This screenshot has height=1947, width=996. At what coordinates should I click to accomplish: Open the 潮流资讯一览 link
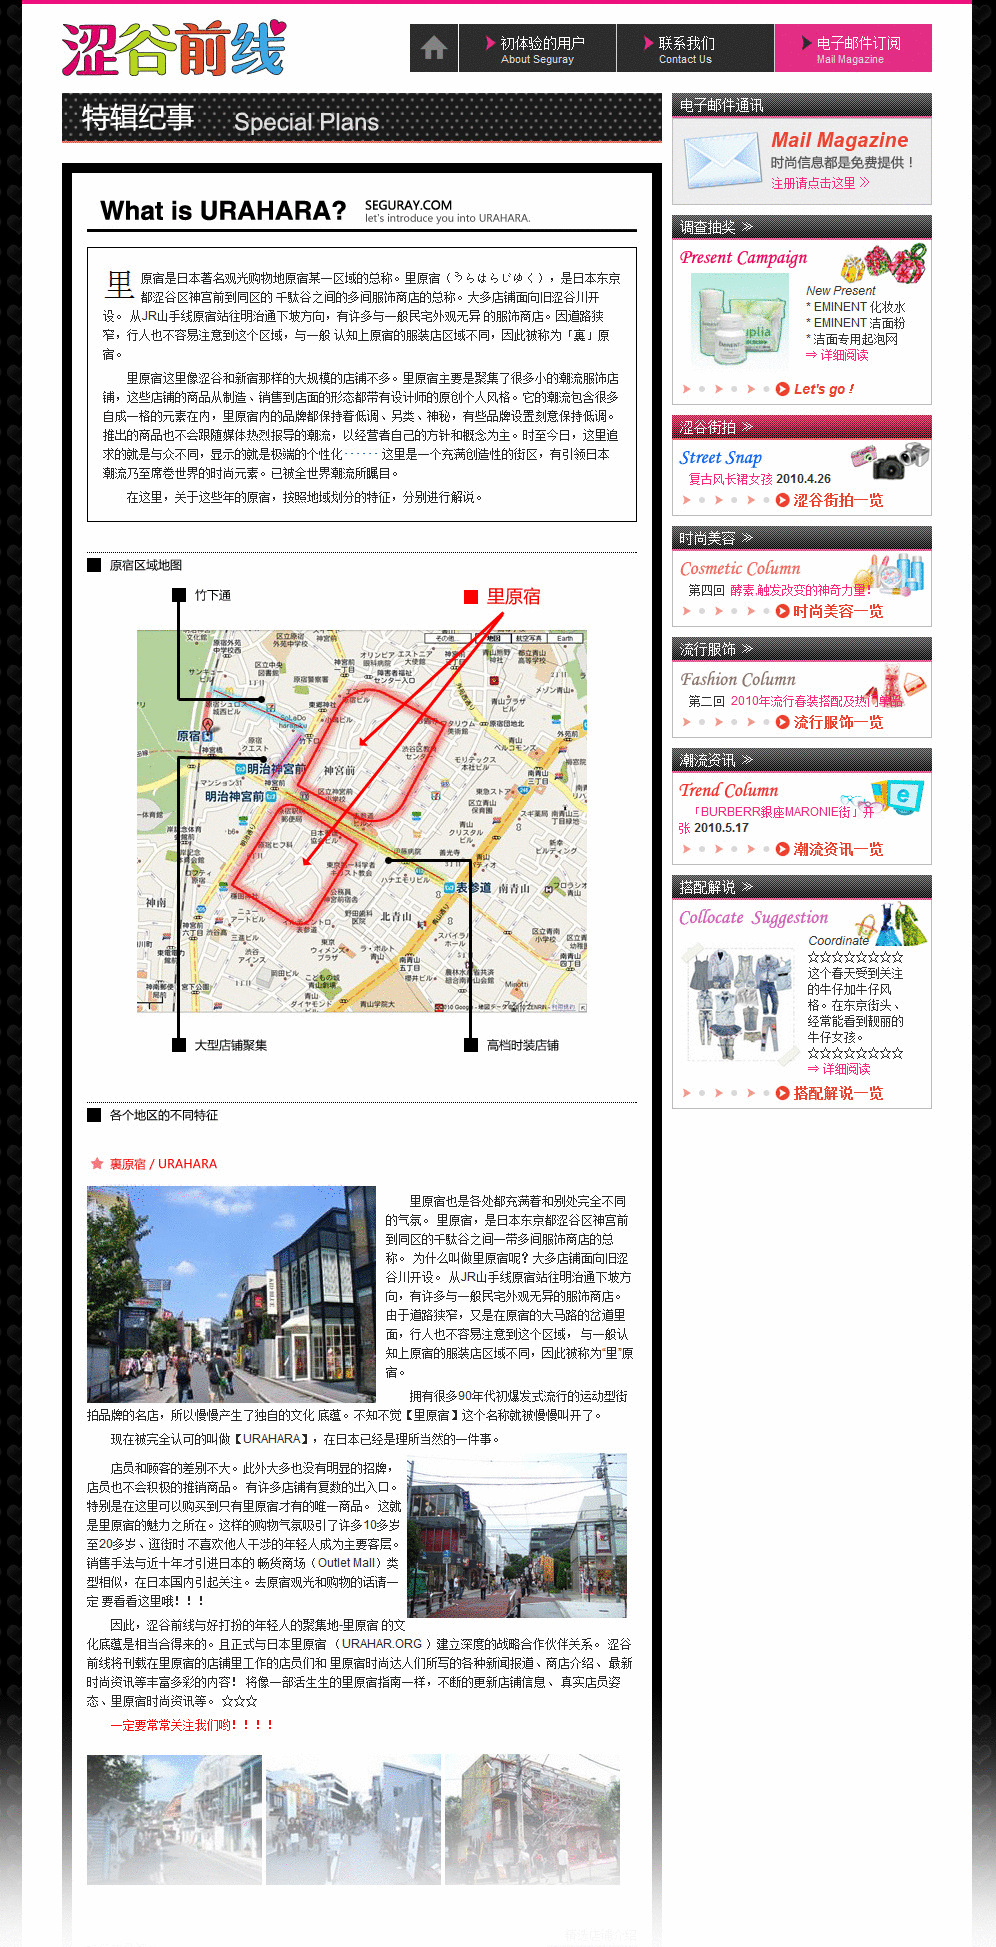pyautogui.click(x=830, y=849)
